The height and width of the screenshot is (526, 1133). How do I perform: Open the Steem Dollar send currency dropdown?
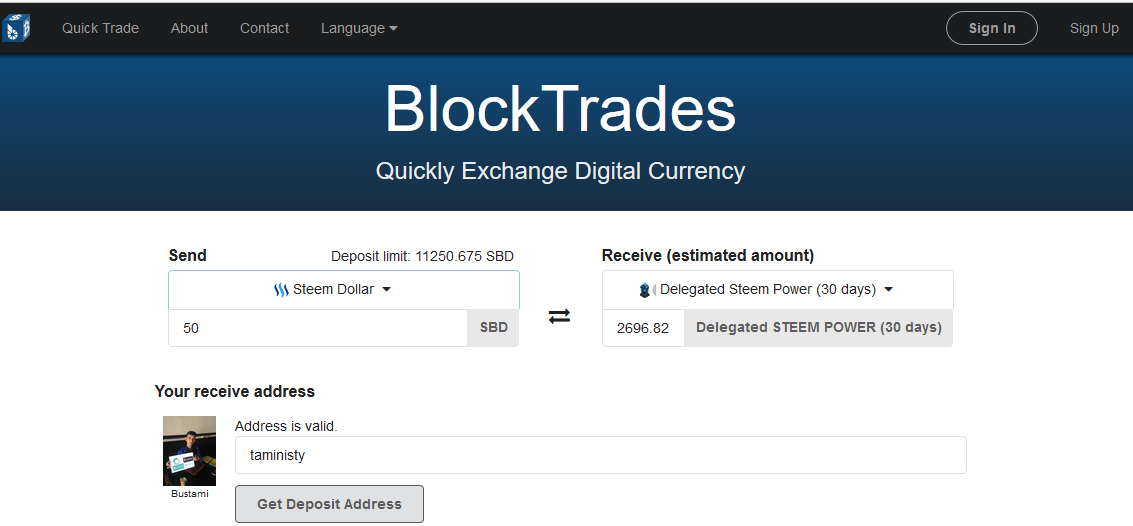[x=344, y=290]
